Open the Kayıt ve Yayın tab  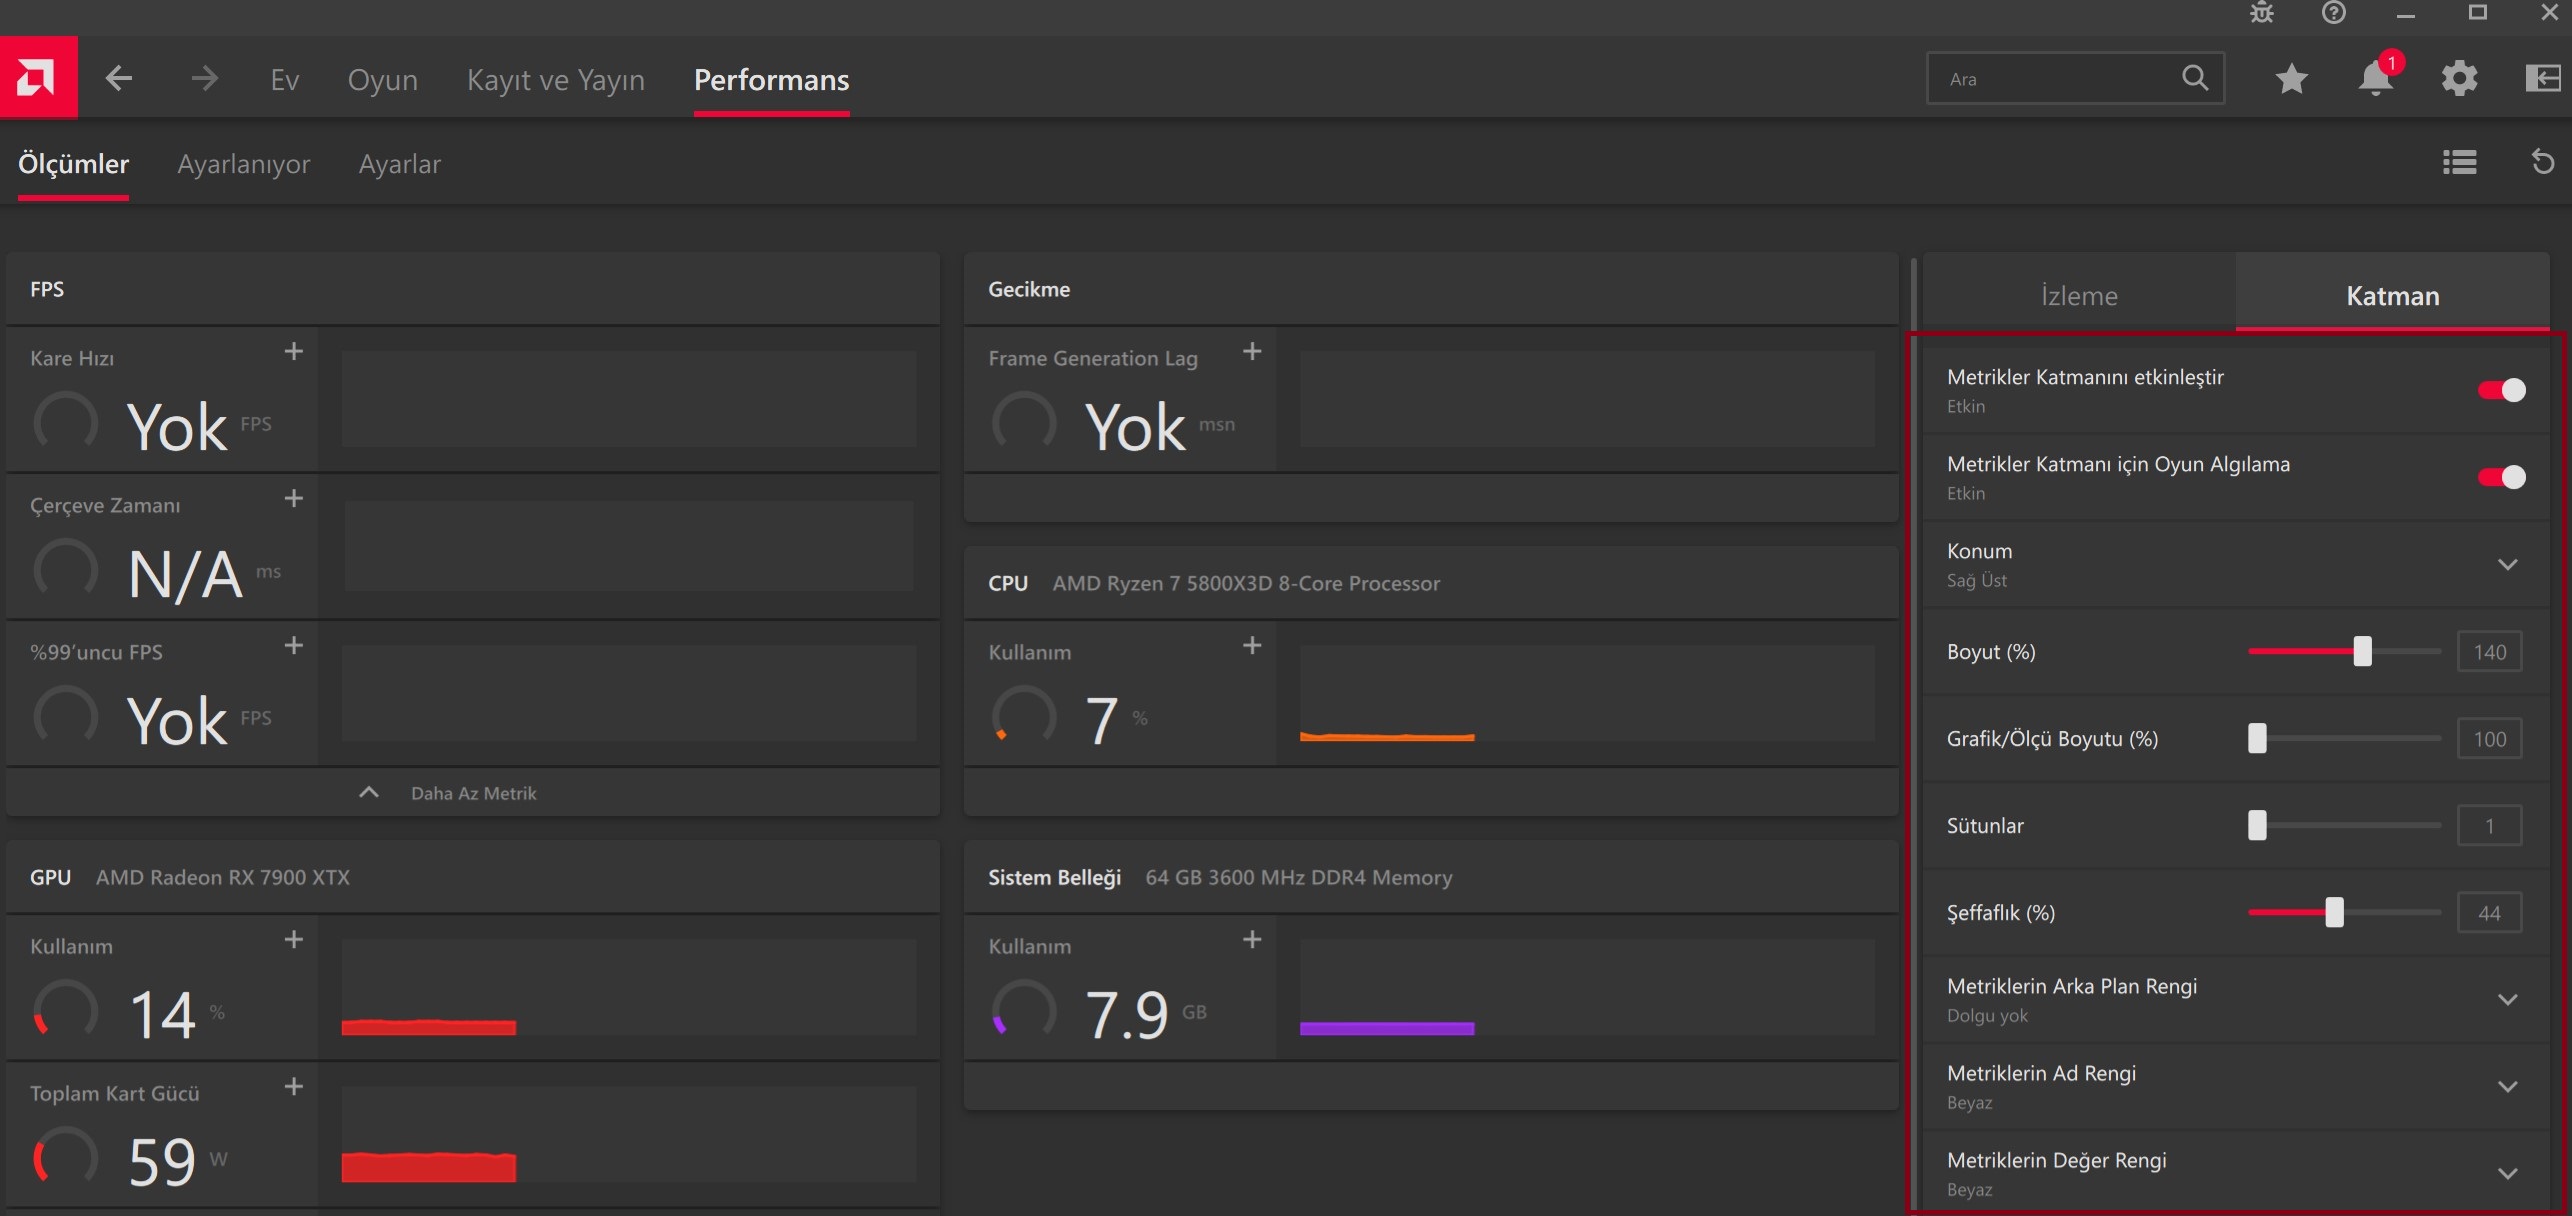(555, 80)
